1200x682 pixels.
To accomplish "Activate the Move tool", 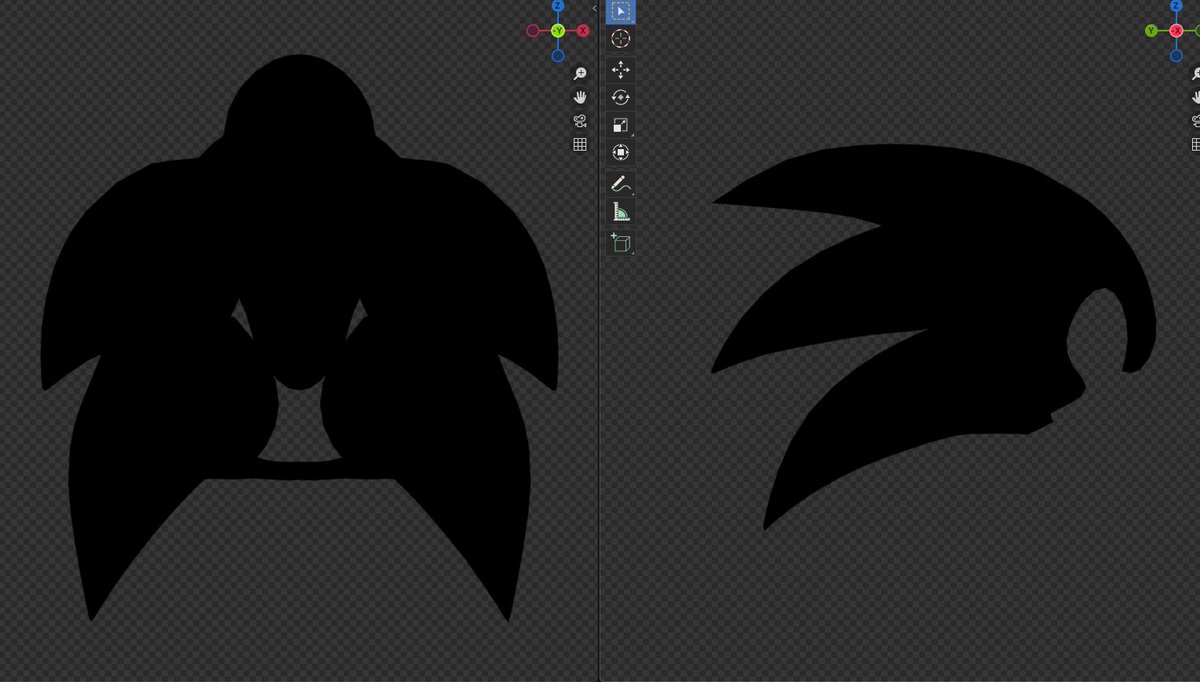I will [621, 70].
